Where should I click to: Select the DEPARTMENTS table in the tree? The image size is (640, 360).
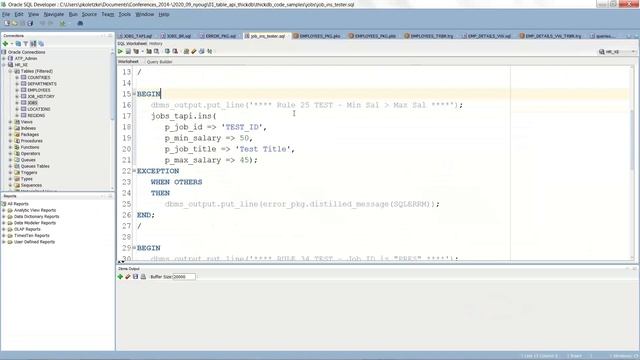pyautogui.click(x=42, y=84)
